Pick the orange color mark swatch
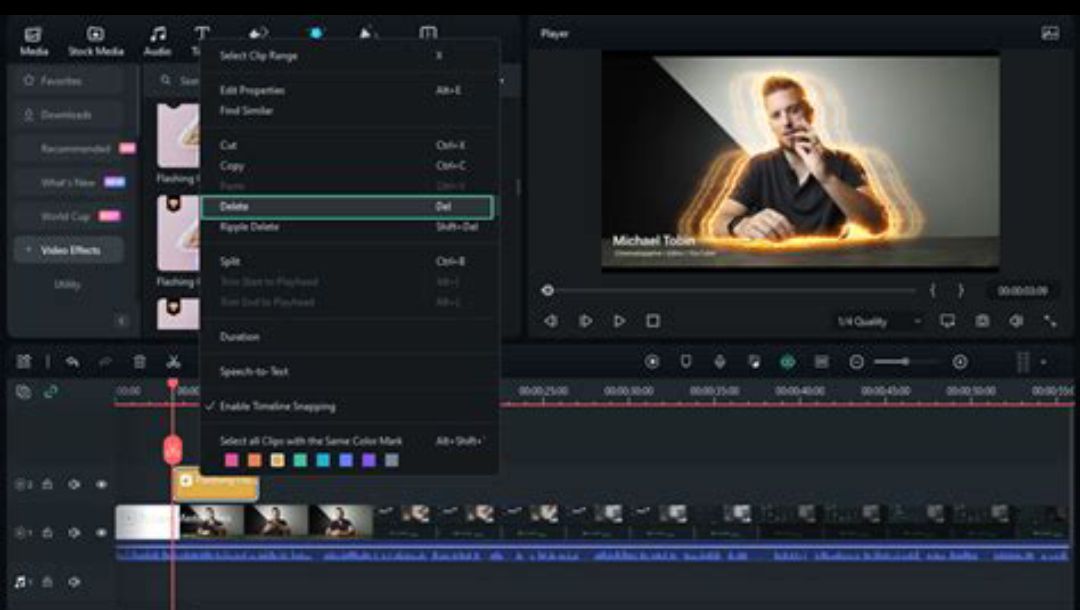1080x610 pixels. click(x=255, y=460)
